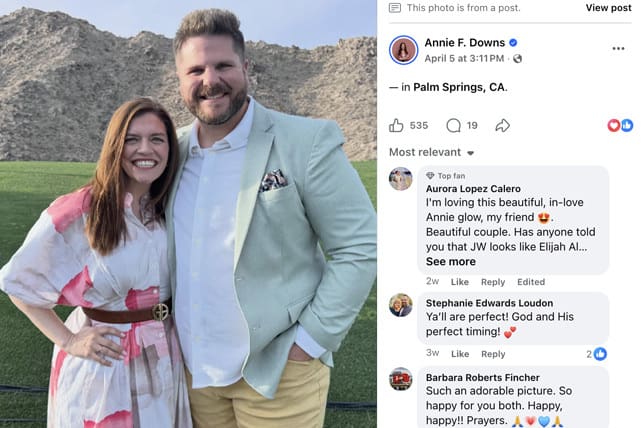Click the share arrow icon
This screenshot has height=428, width=642.
click(502, 125)
